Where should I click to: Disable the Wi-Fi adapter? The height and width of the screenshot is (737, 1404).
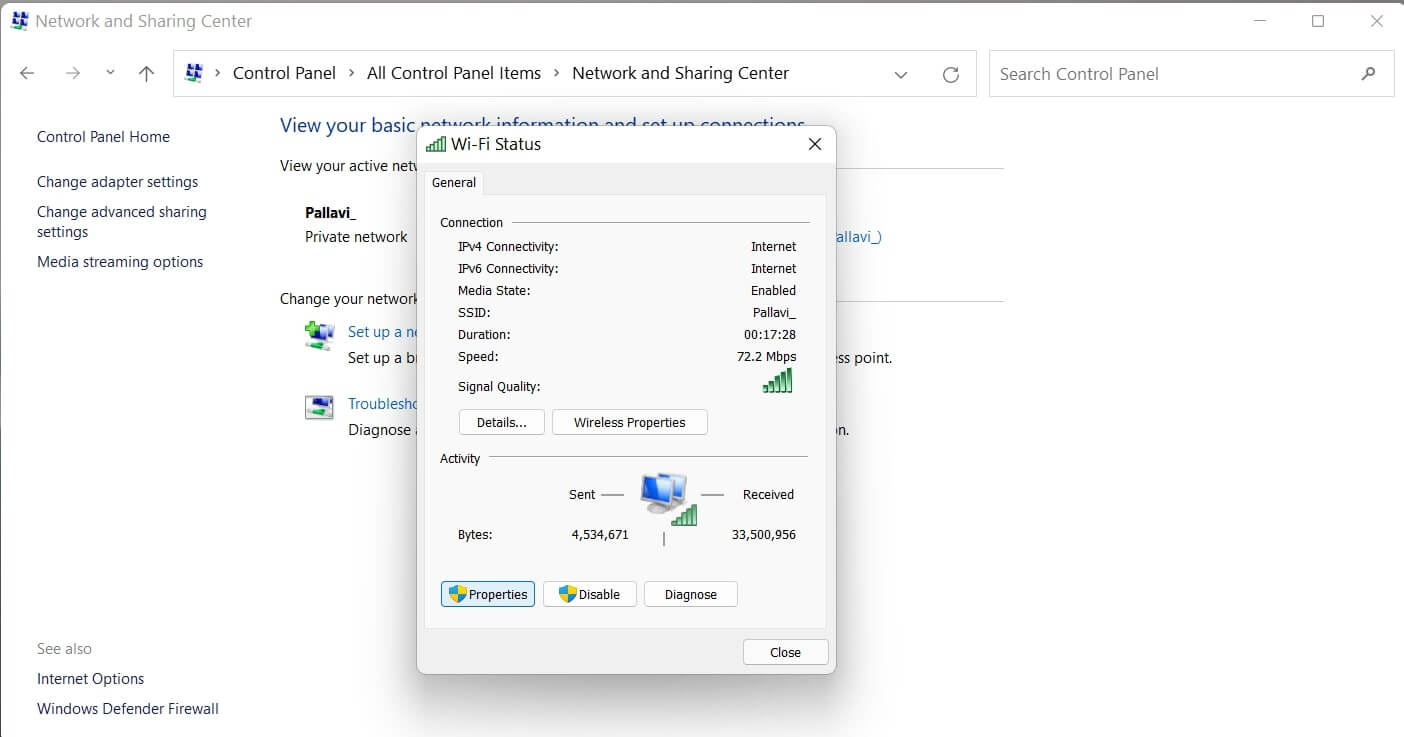pos(589,594)
